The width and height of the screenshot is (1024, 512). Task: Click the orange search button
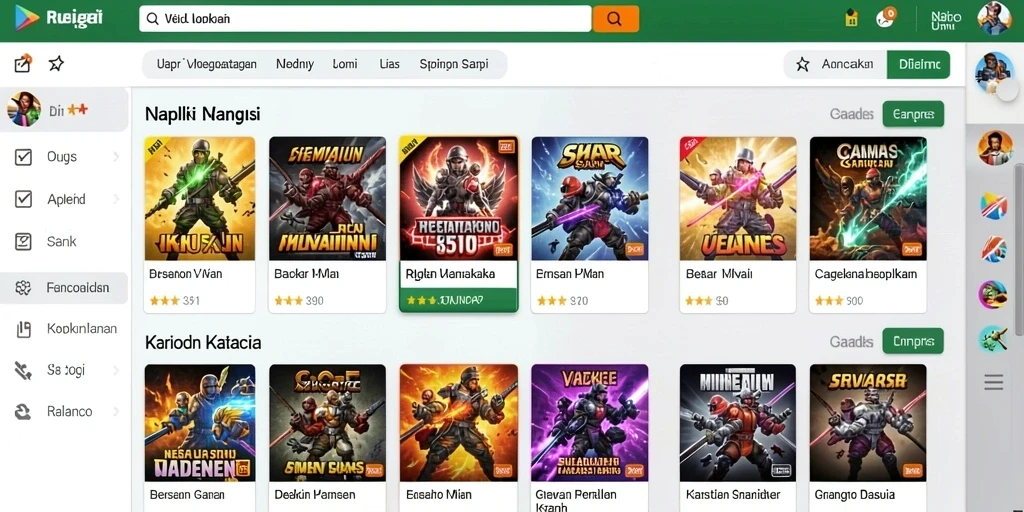[x=615, y=19]
